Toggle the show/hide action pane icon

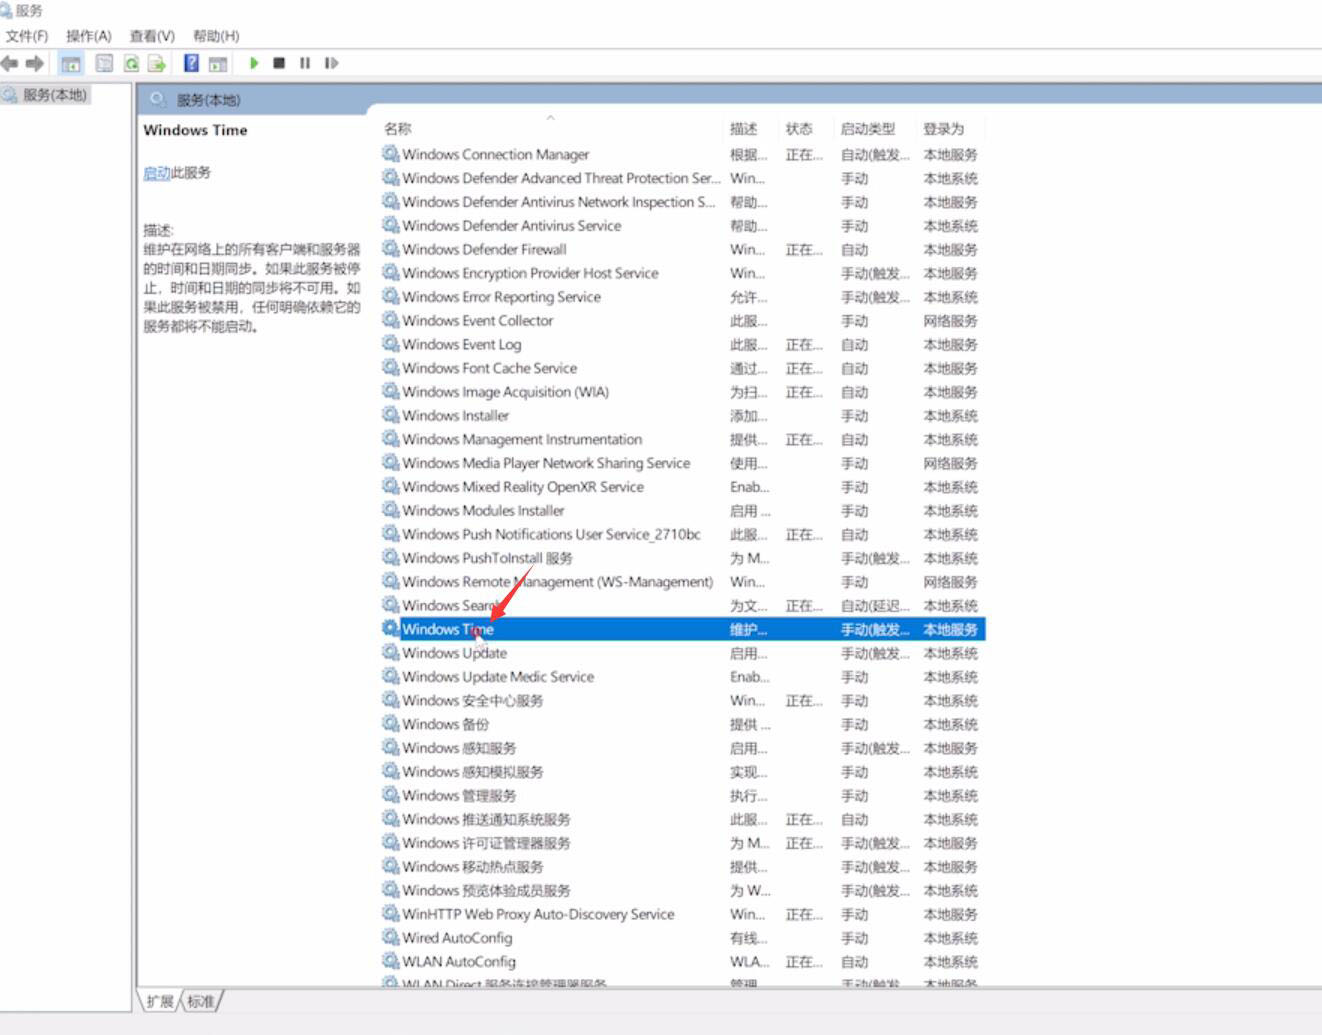coord(218,63)
